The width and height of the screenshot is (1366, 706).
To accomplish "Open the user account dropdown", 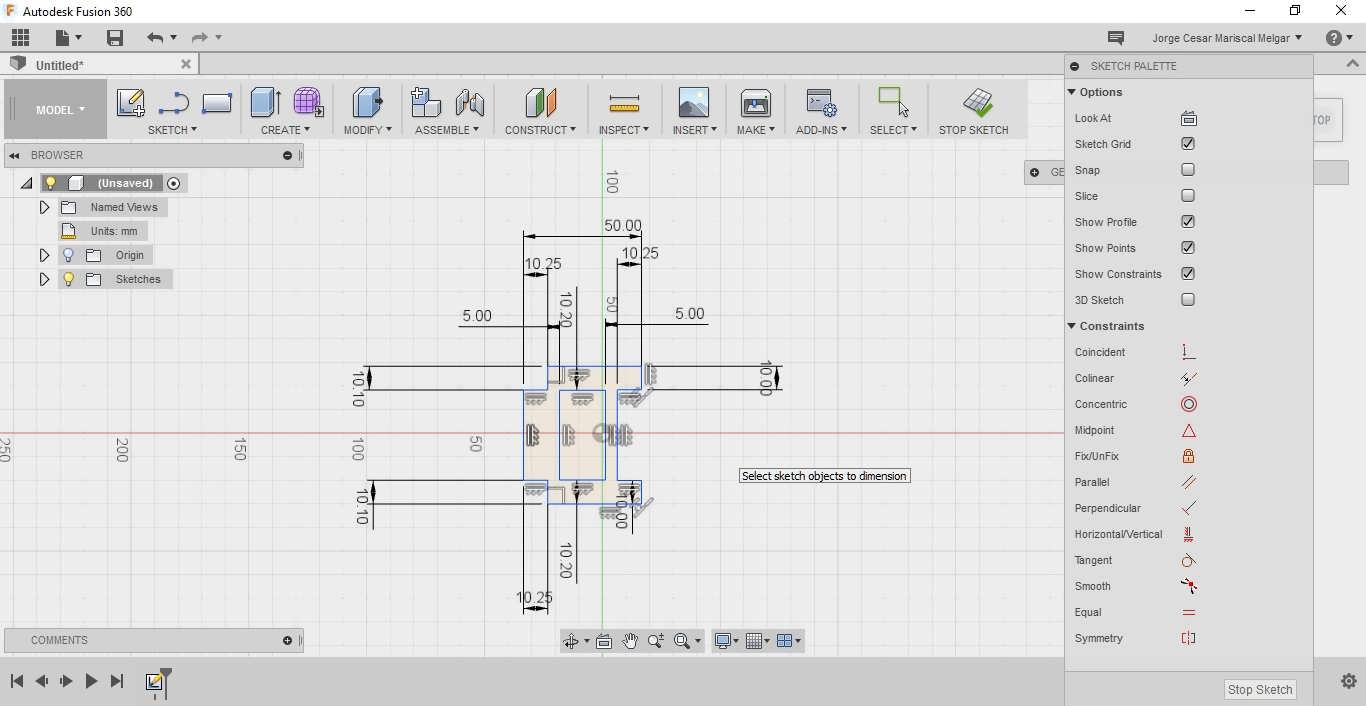I will (1227, 38).
